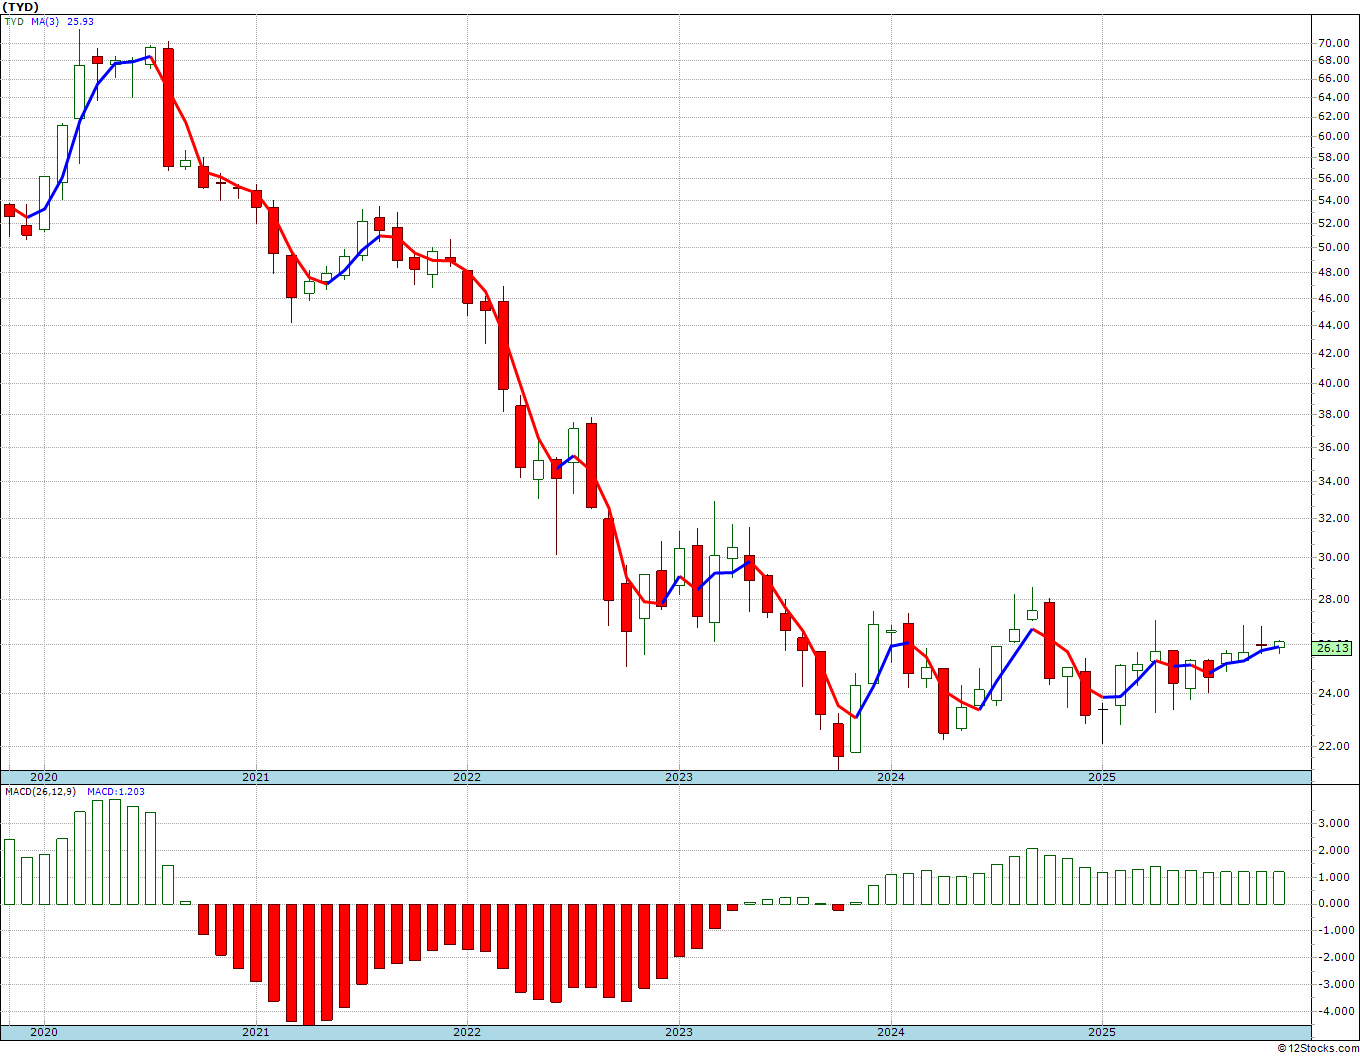Select the 0.000 MACD axis label
Image resolution: width=1360 pixels, height=1056 pixels.
pos(1333,903)
